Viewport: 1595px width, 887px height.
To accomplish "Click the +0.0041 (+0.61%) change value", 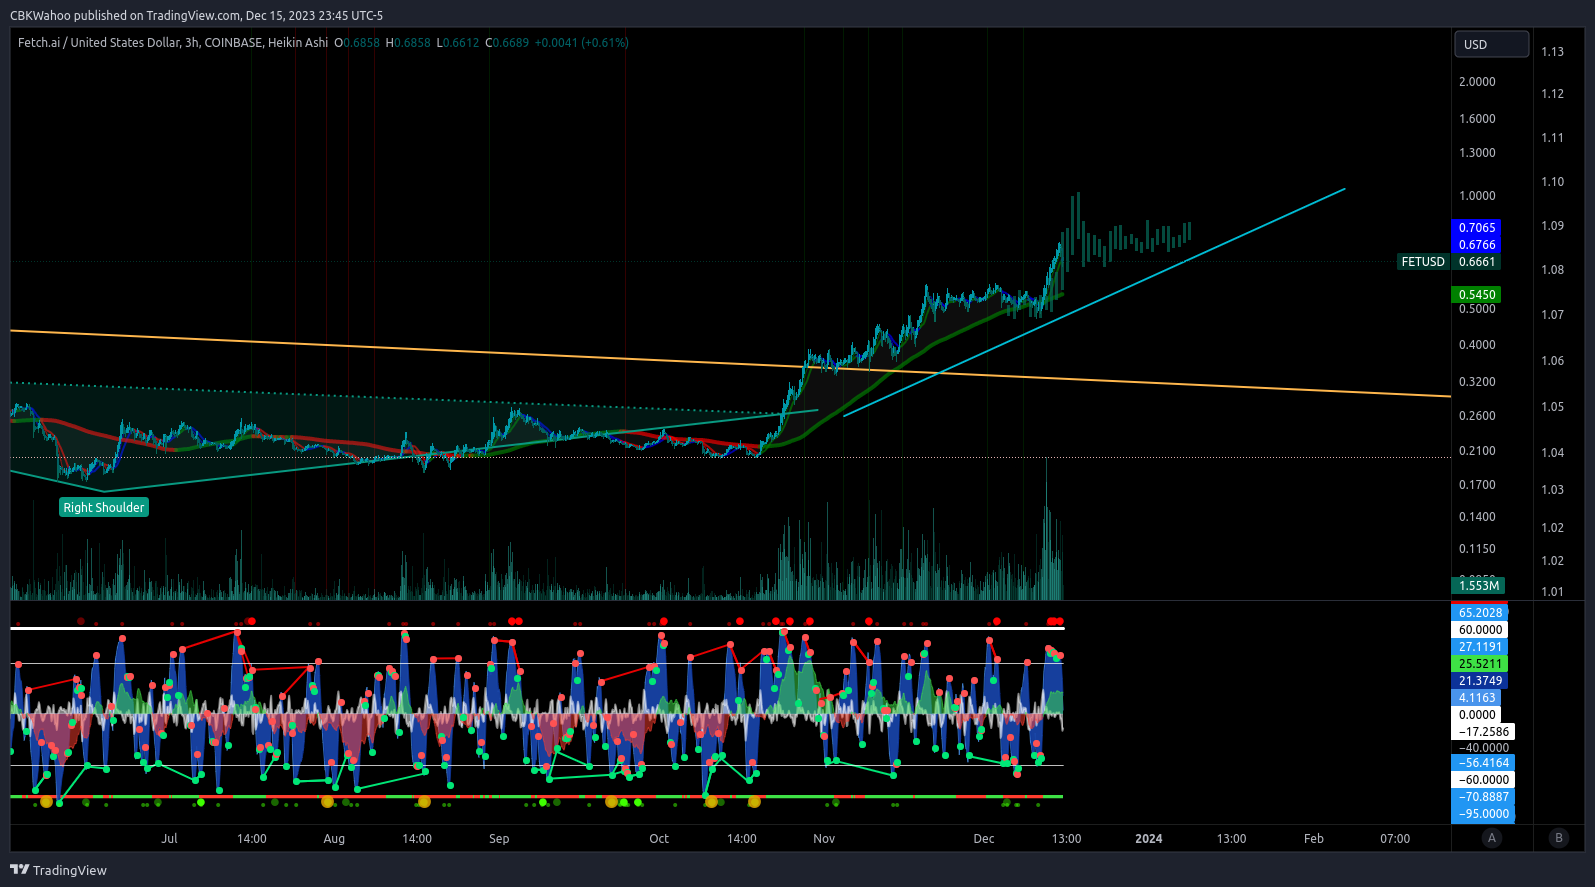I will (581, 43).
